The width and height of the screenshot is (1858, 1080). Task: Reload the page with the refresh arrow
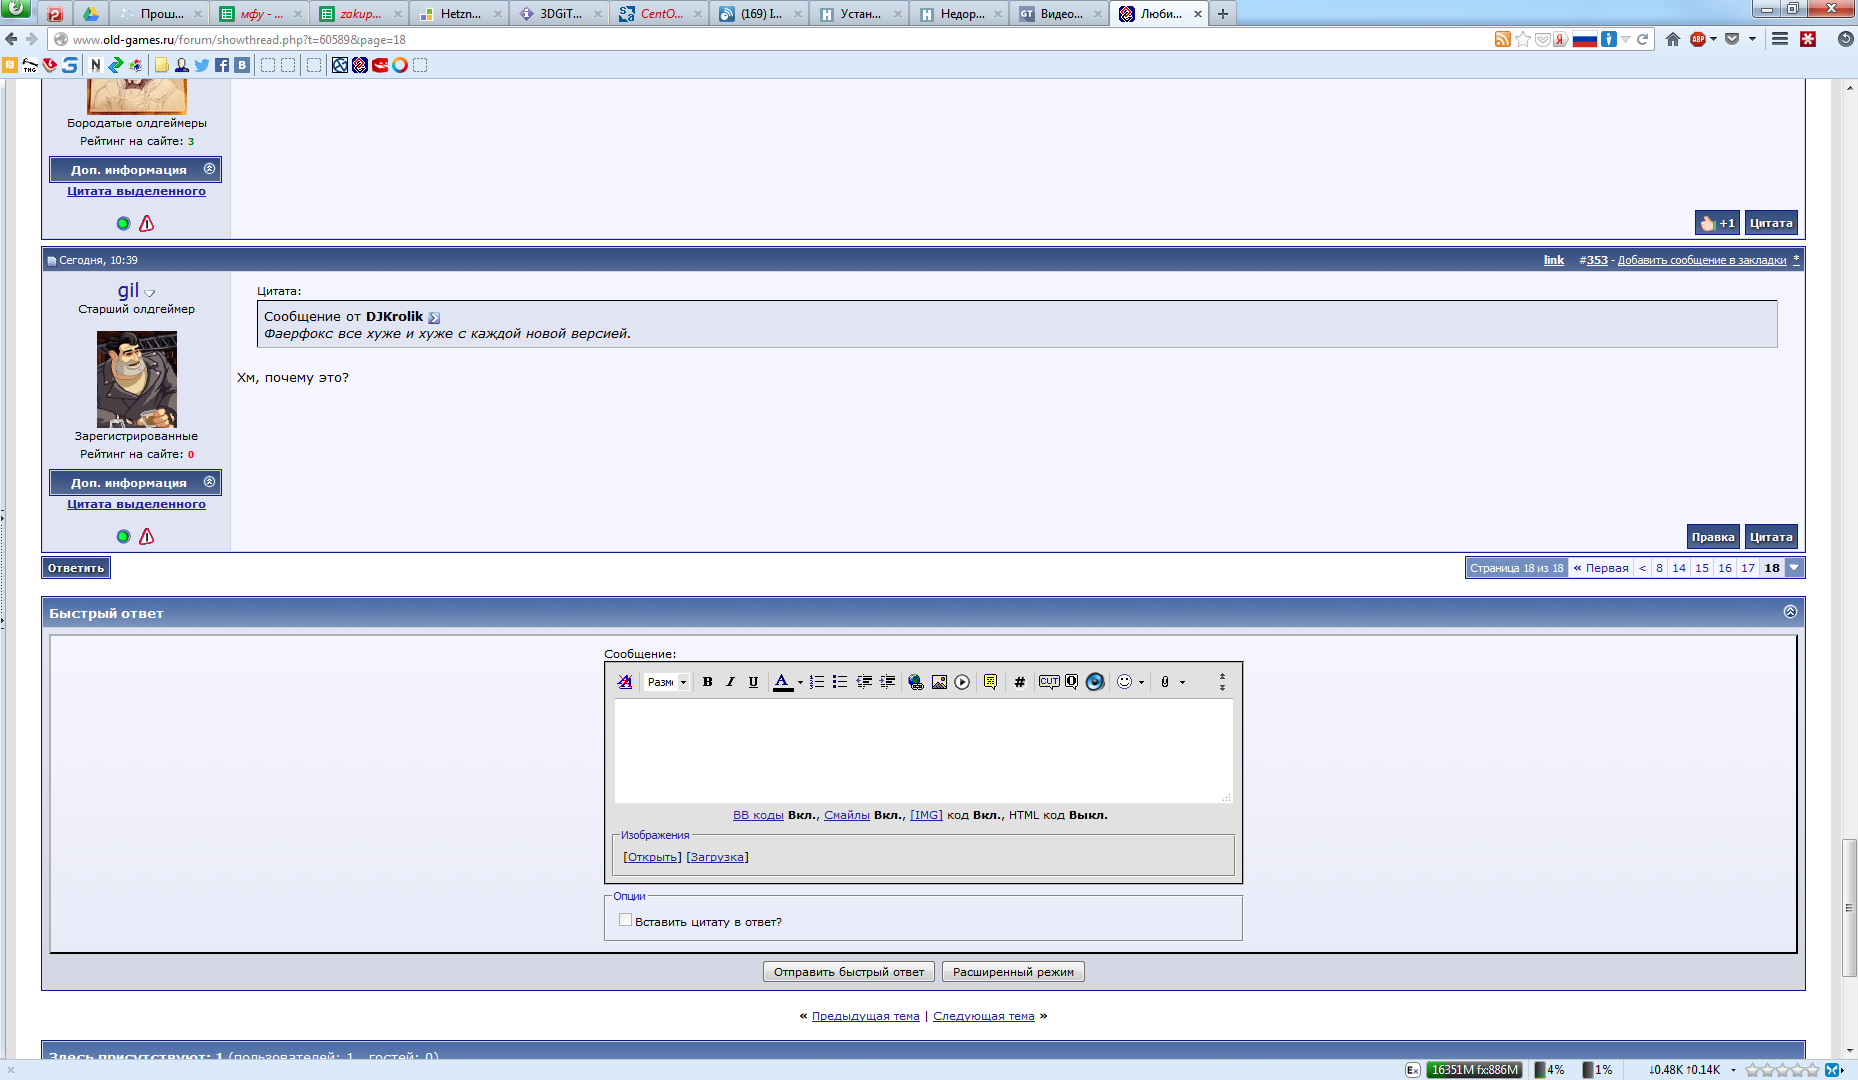click(x=1642, y=39)
